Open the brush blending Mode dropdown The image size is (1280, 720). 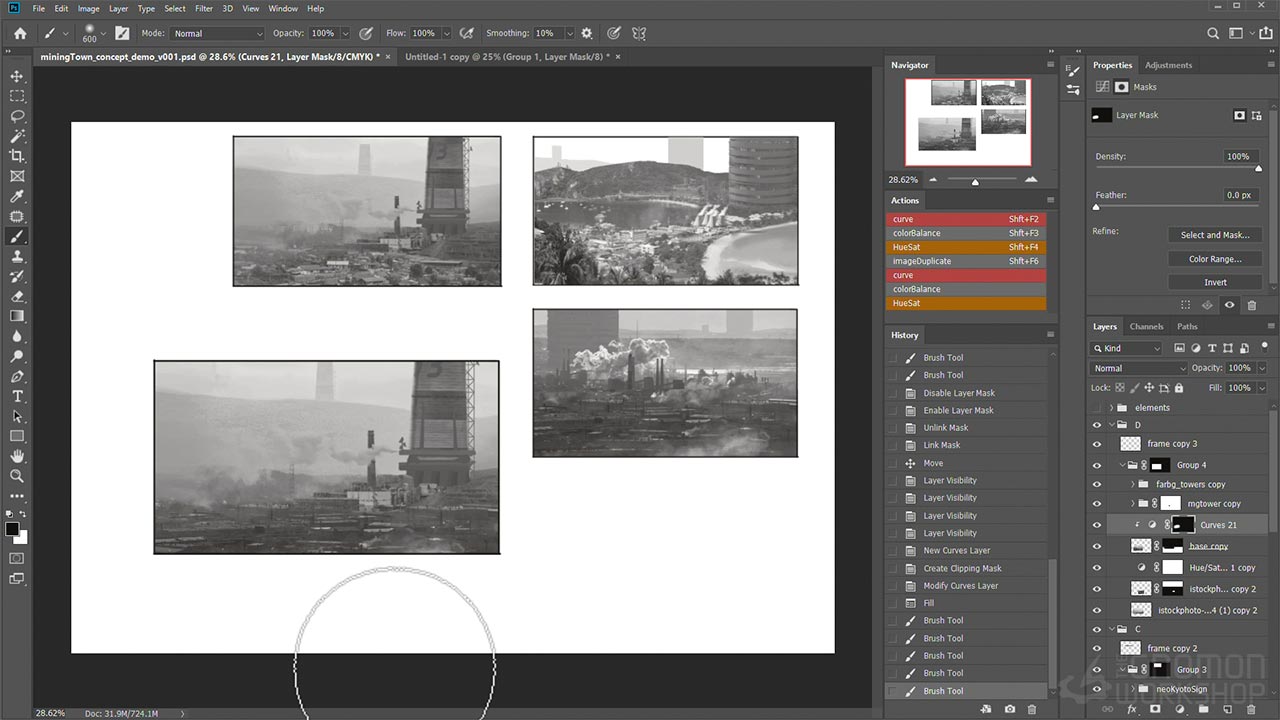click(217, 33)
